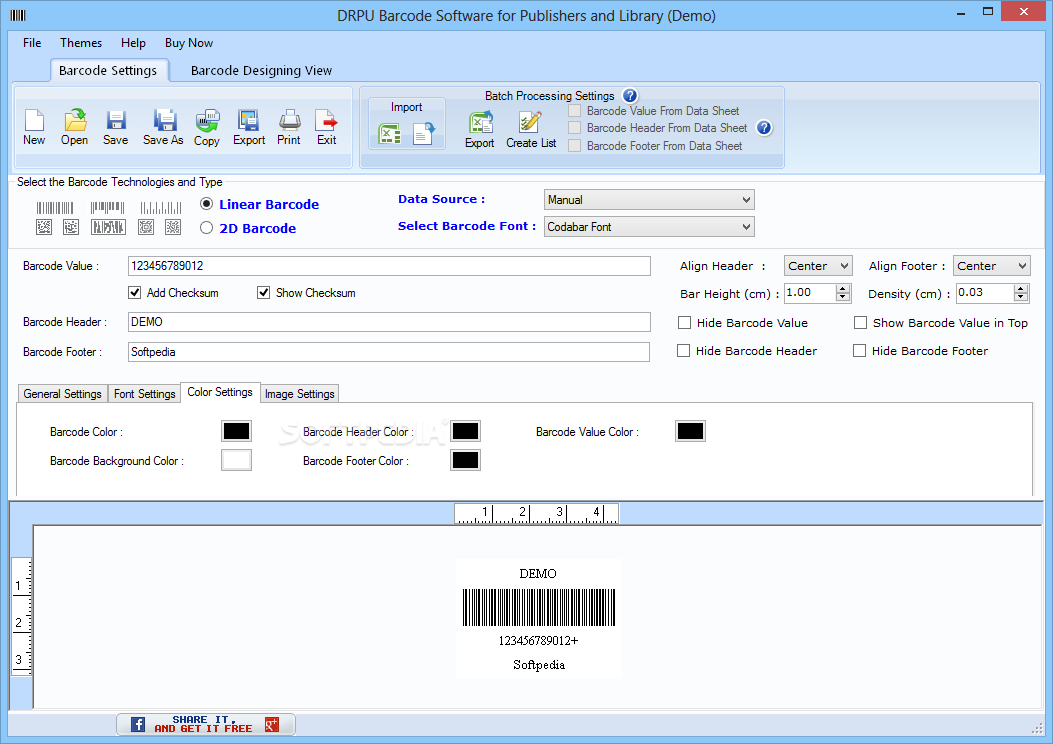Check Barcode Value From Data Sheet
This screenshot has height=744, width=1053.
coord(575,111)
